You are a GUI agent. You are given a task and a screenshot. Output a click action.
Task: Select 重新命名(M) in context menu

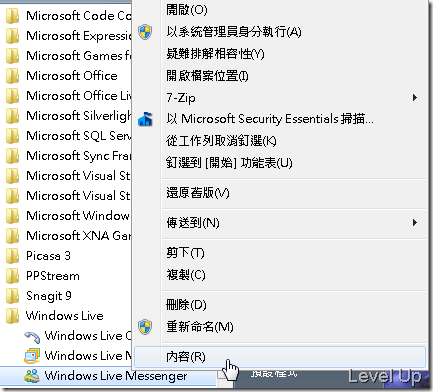(280, 327)
